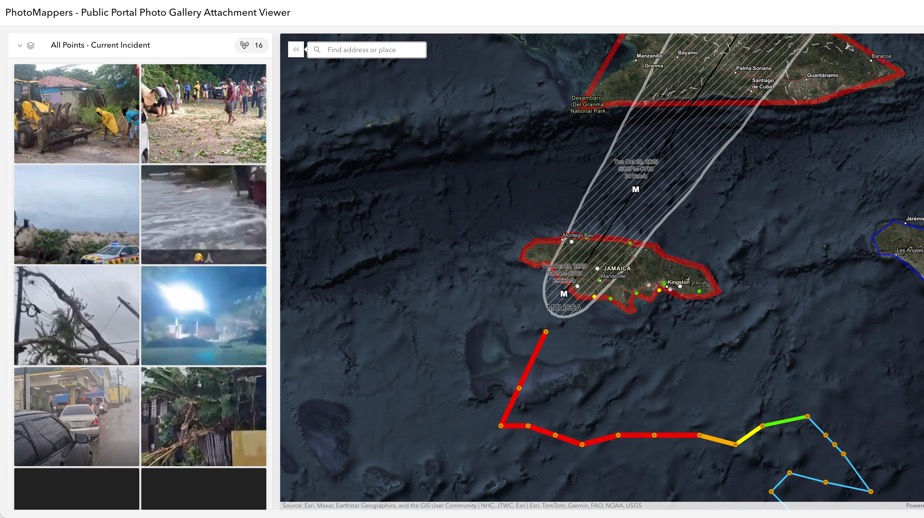Click the JAMAICA map label
Viewport: 924px width, 518px height.
[617, 268]
